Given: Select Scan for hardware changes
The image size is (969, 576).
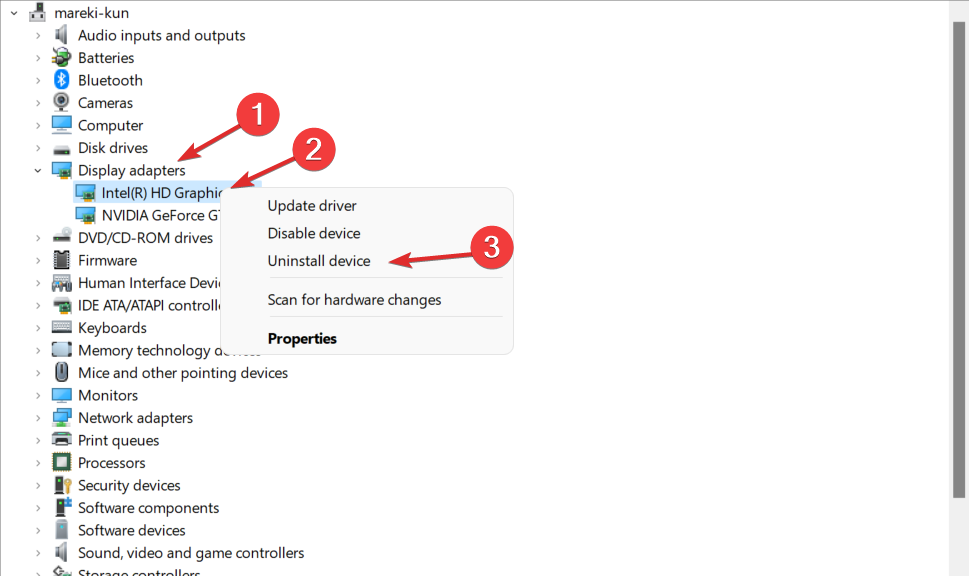Looking at the screenshot, I should (x=354, y=300).
